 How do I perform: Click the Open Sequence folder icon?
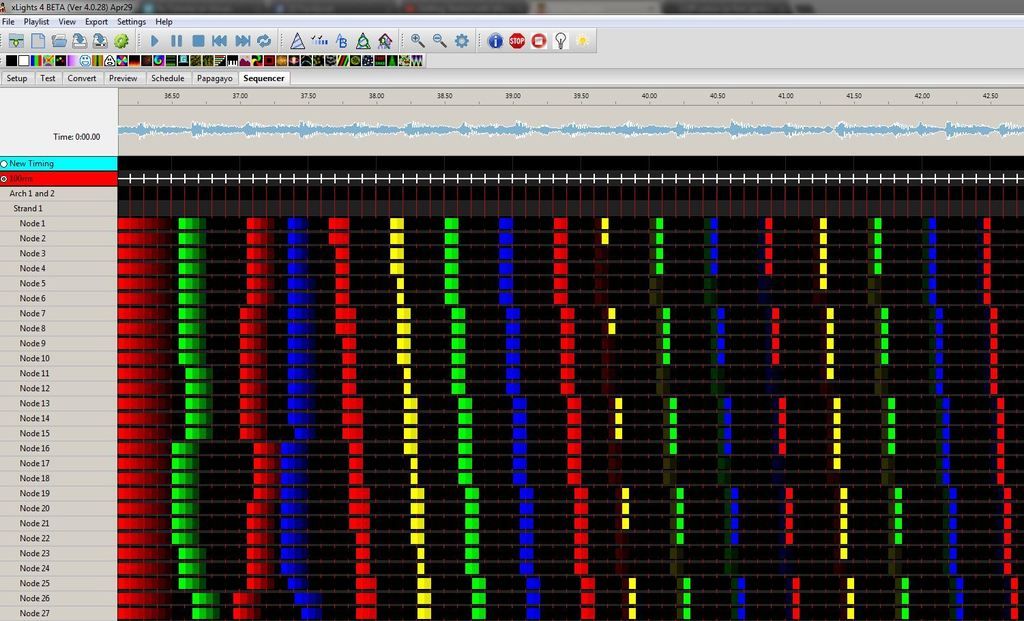(x=59, y=41)
